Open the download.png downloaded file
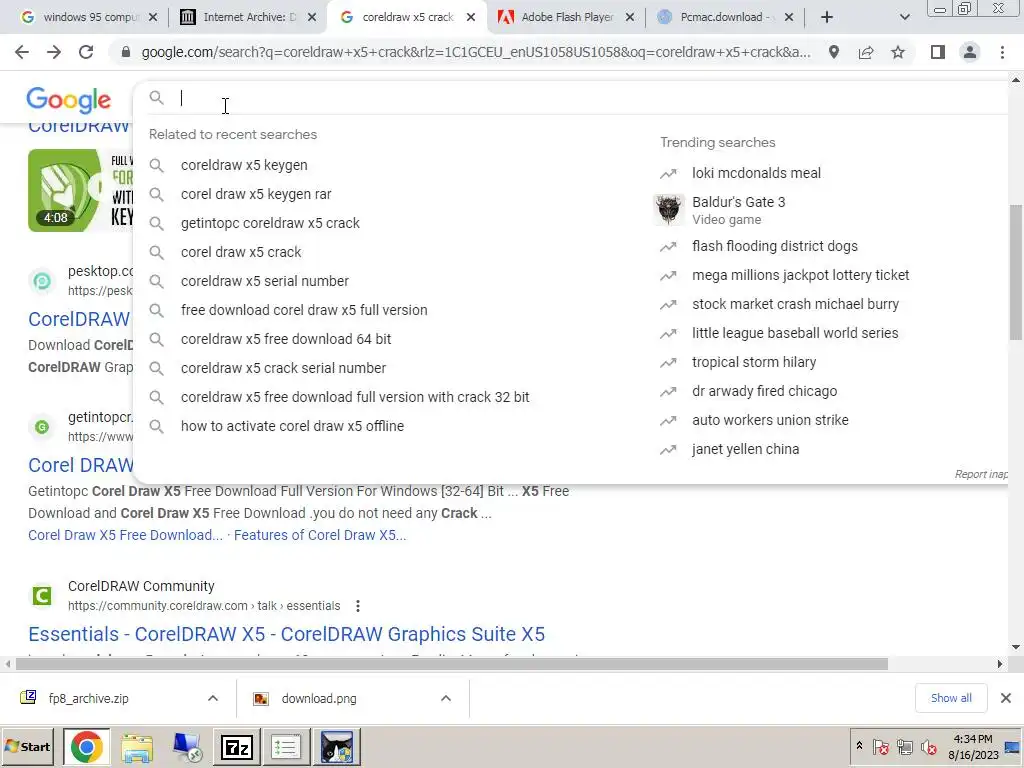The width and height of the screenshot is (1024, 768). [x=319, y=698]
